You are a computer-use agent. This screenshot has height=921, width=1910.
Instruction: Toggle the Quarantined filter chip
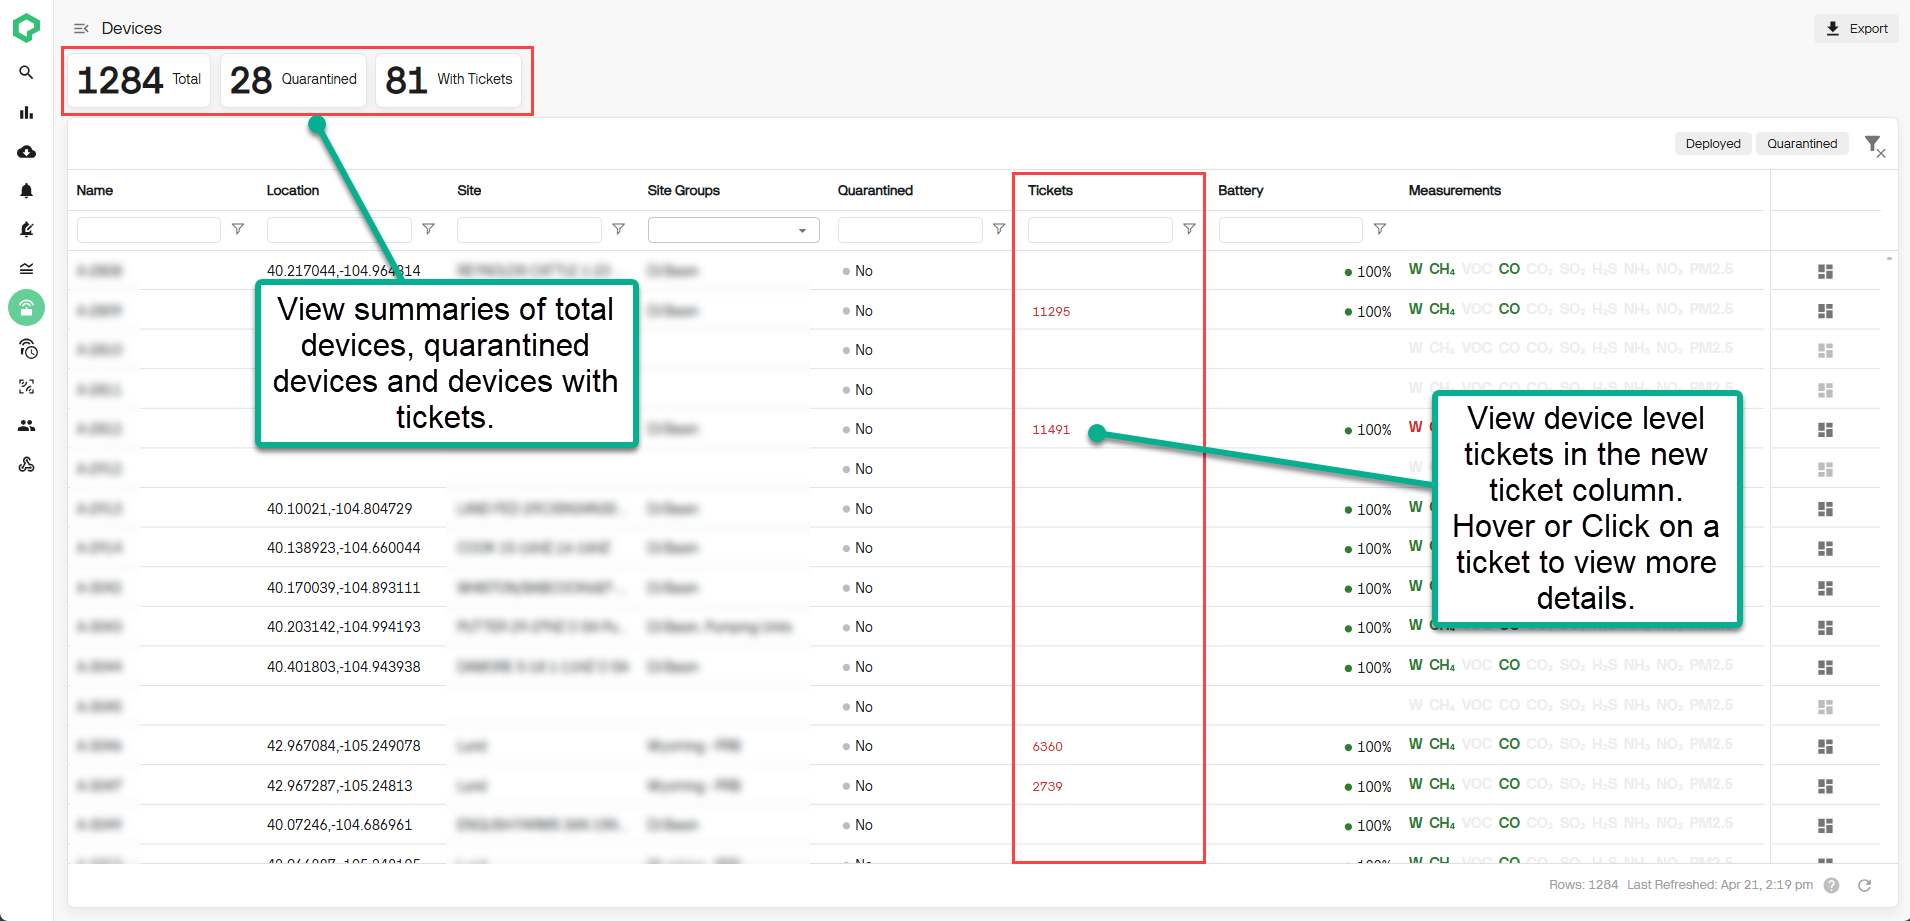tap(1801, 143)
